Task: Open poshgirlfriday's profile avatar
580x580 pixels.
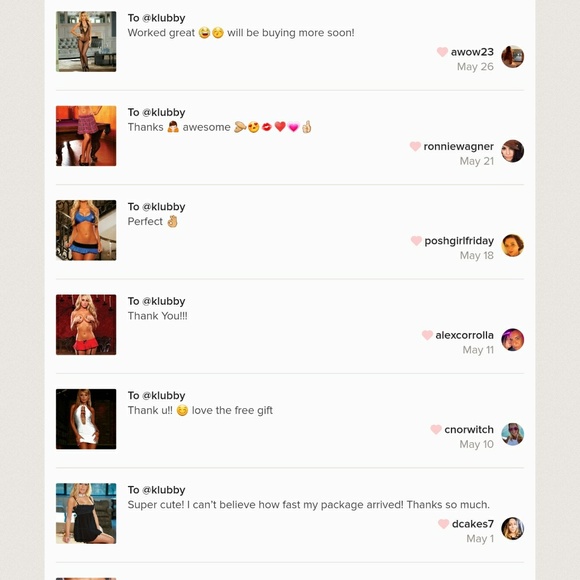Action: coord(512,245)
